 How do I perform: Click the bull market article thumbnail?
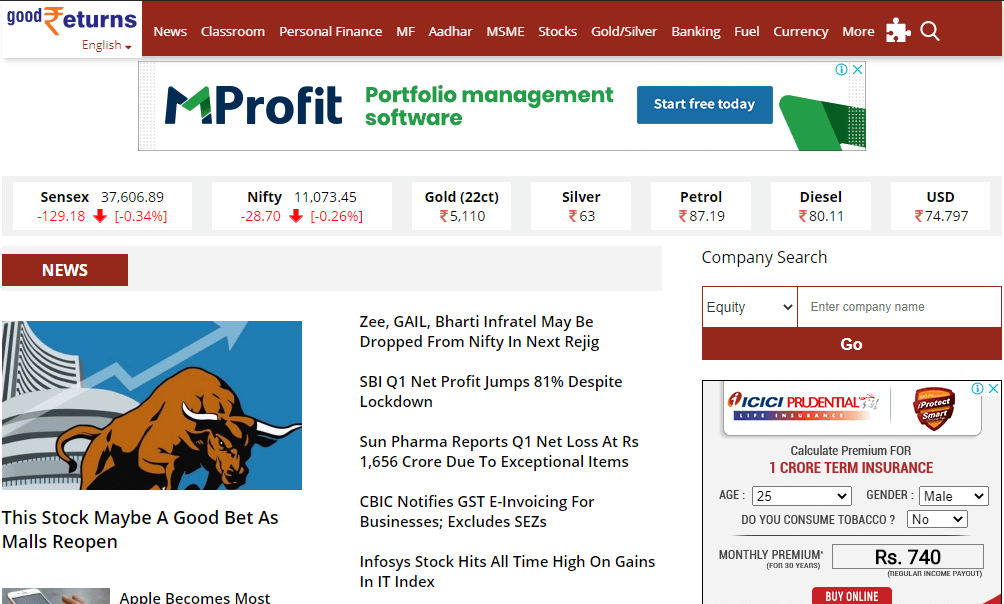tap(152, 405)
